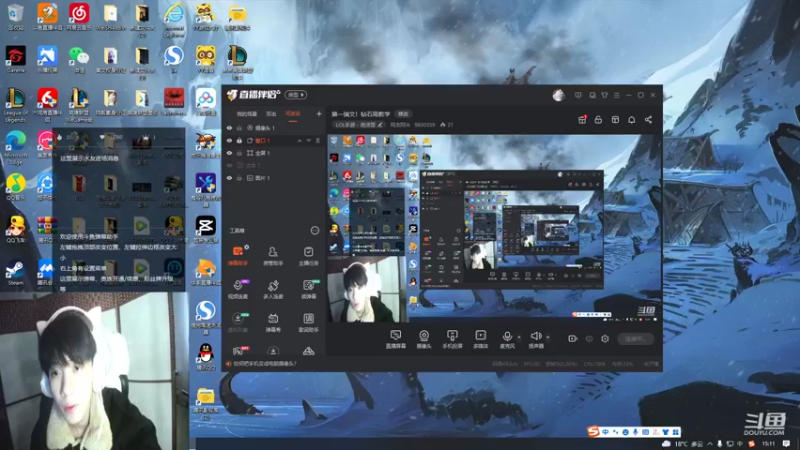Viewport: 800px width, 450px height.
Task: Click the shirt skin icon in the title bar
Action: [x=605, y=95]
